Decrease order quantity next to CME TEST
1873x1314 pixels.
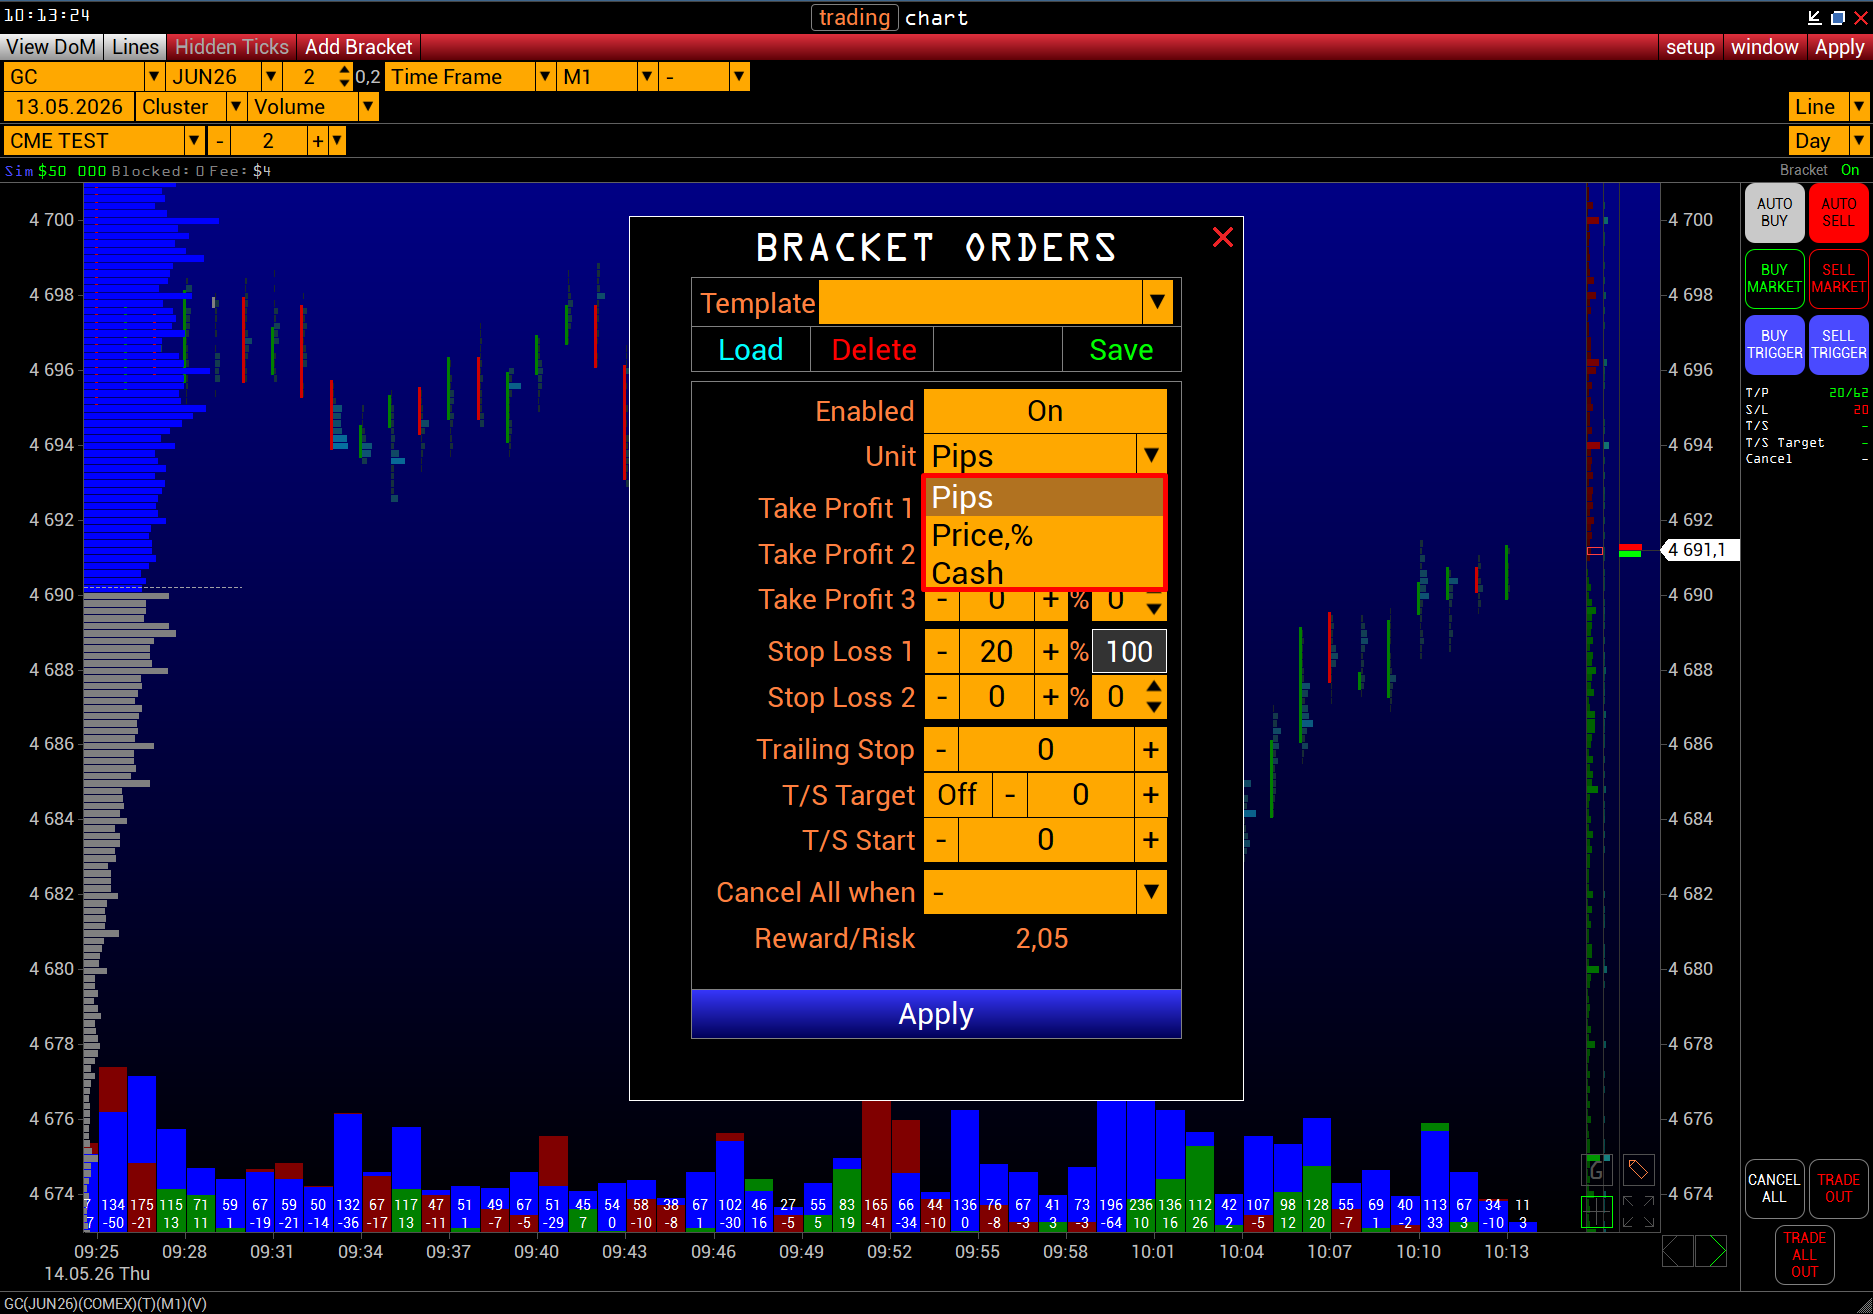click(220, 141)
